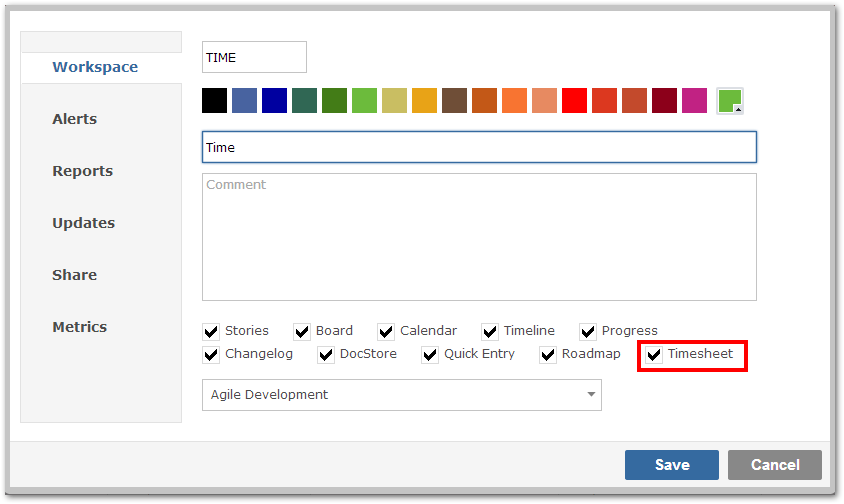844x504 pixels.
Task: Choose the orange color swatch
Action: [x=515, y=101]
